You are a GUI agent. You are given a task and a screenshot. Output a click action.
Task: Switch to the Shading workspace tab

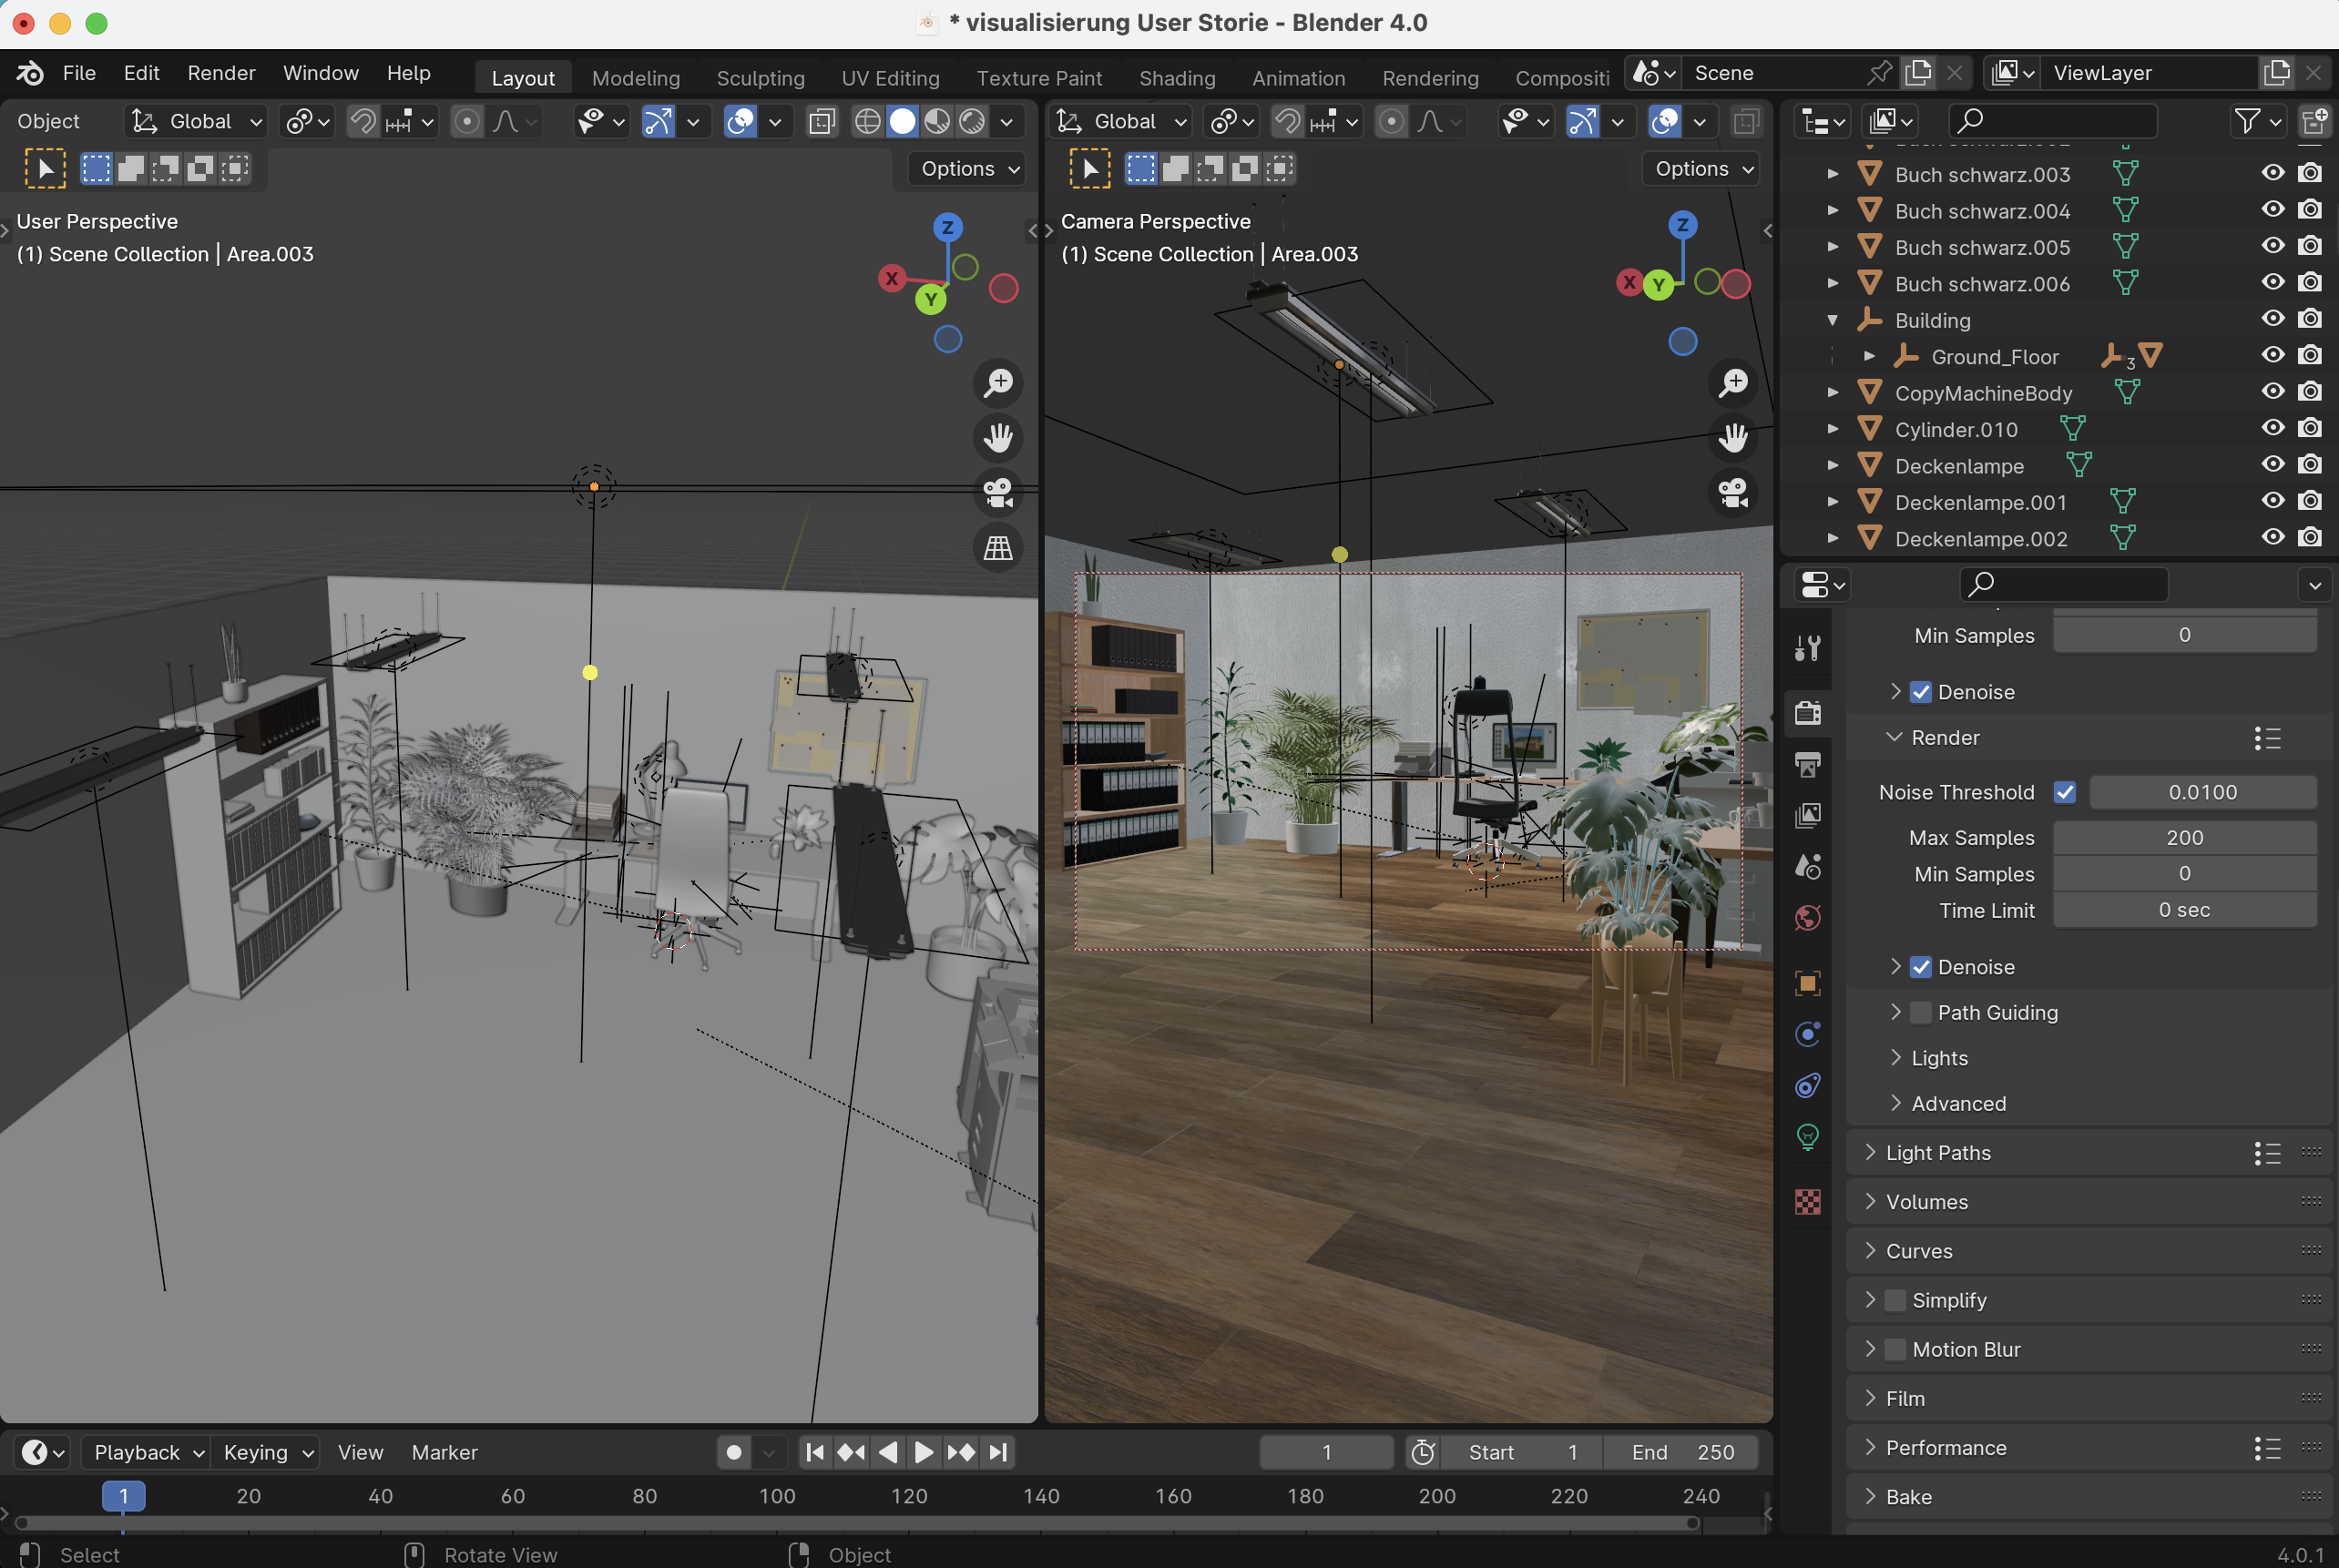(x=1177, y=78)
